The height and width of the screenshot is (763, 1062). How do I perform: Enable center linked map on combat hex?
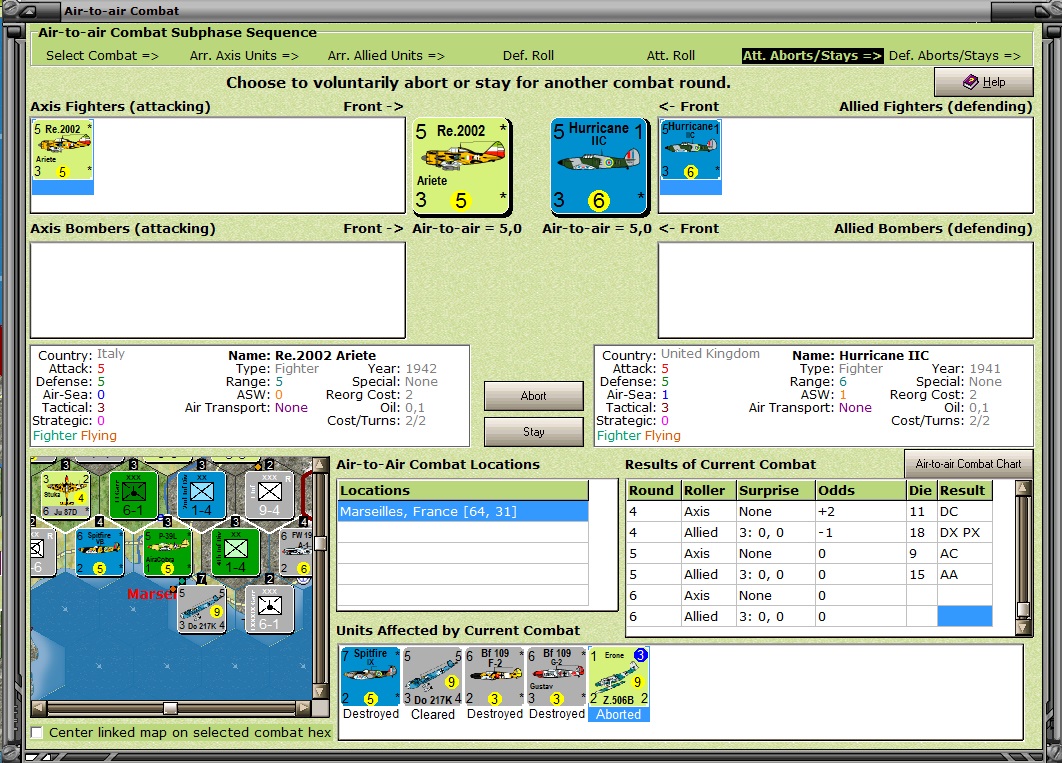click(x=37, y=733)
